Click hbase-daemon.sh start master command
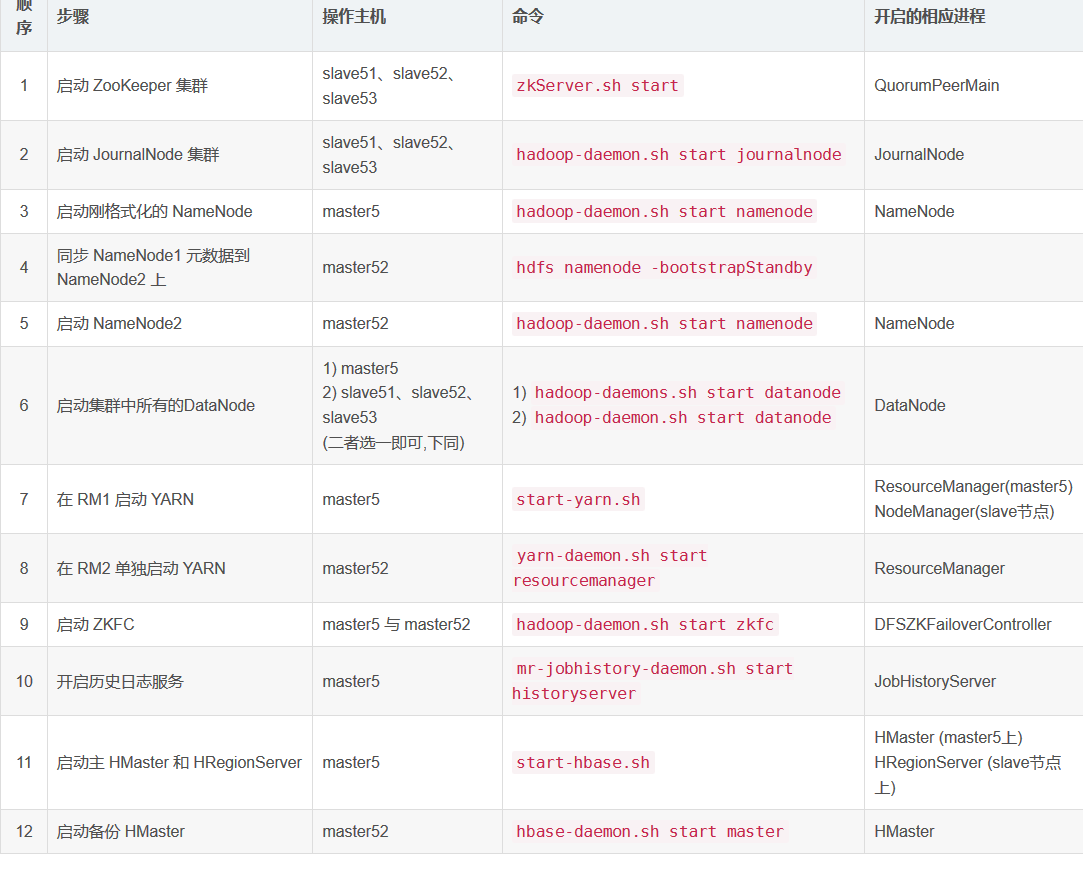Screen dimensions: 1083x870 pyautogui.click(x=650, y=832)
